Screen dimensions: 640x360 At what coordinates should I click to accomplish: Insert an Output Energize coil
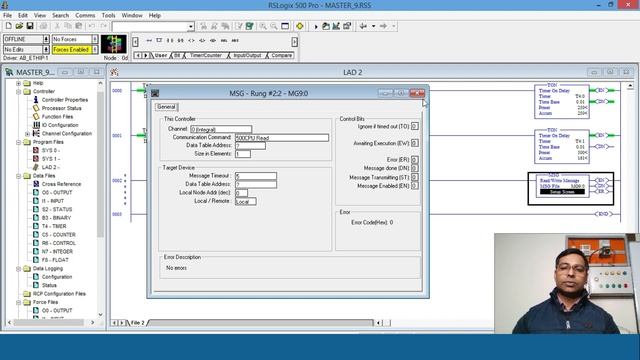click(x=191, y=40)
